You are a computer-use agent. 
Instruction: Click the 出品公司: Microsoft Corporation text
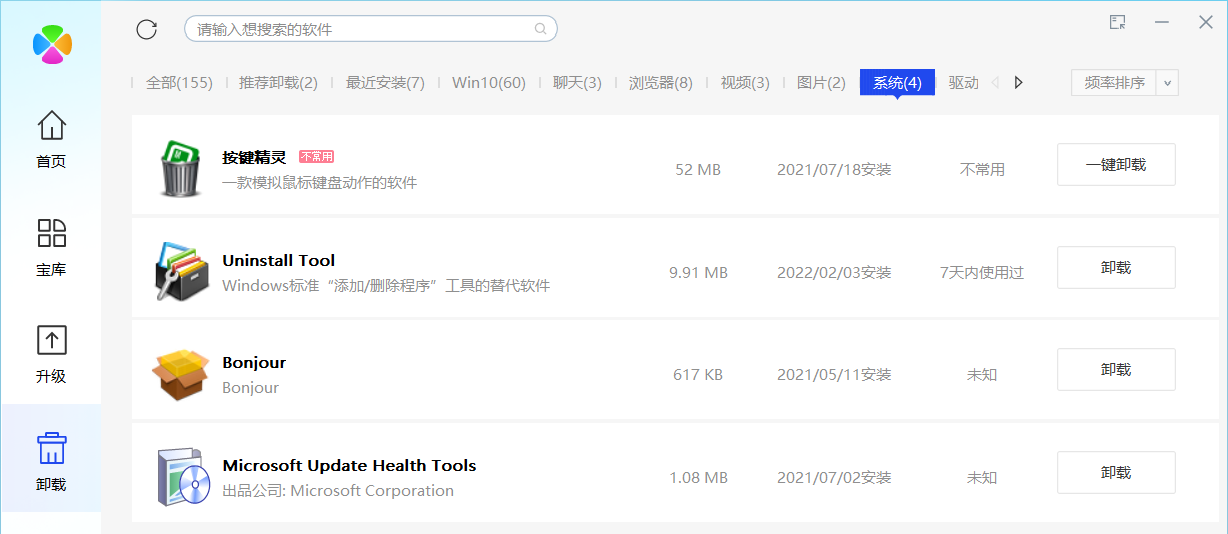click(338, 491)
